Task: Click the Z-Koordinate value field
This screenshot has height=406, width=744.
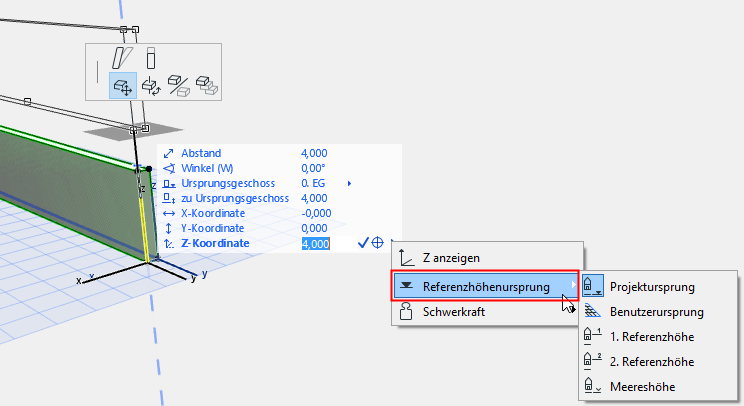Action: click(x=316, y=243)
